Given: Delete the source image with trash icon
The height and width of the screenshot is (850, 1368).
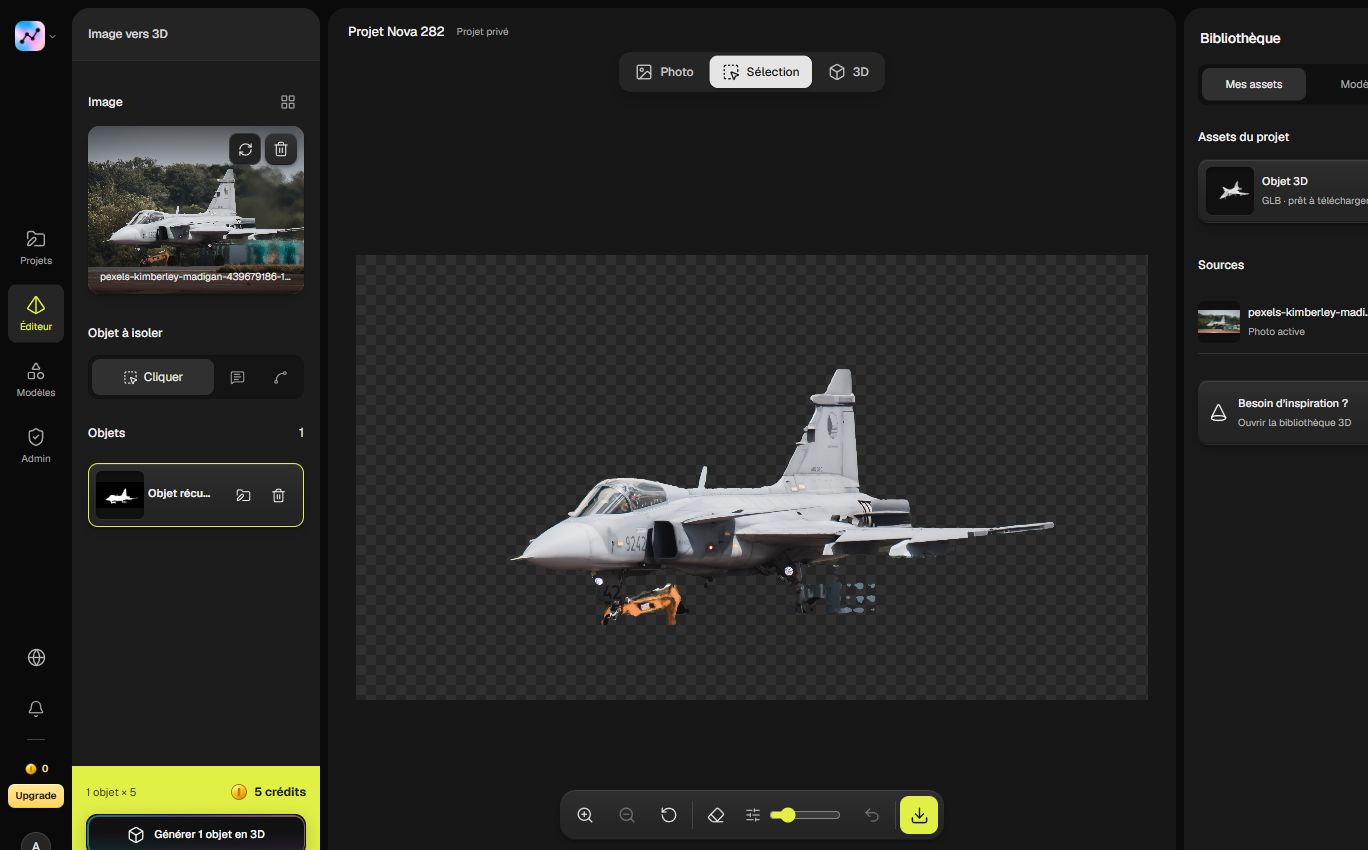Looking at the screenshot, I should [x=281, y=149].
